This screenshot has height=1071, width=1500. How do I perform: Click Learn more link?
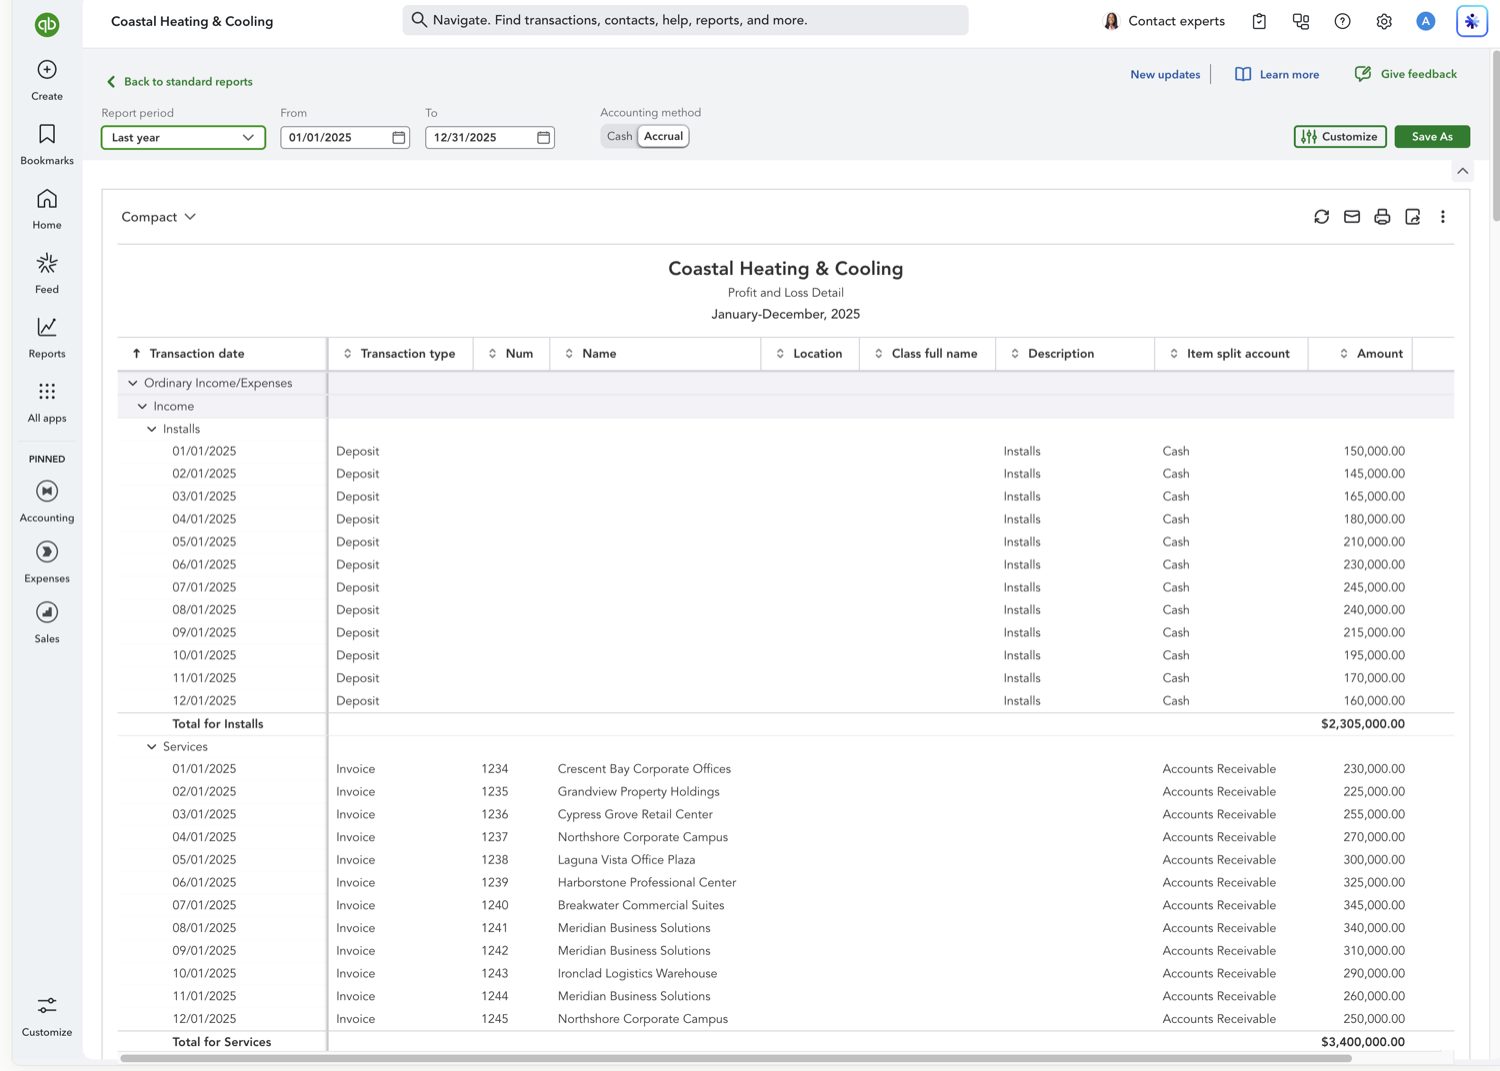point(1277,75)
